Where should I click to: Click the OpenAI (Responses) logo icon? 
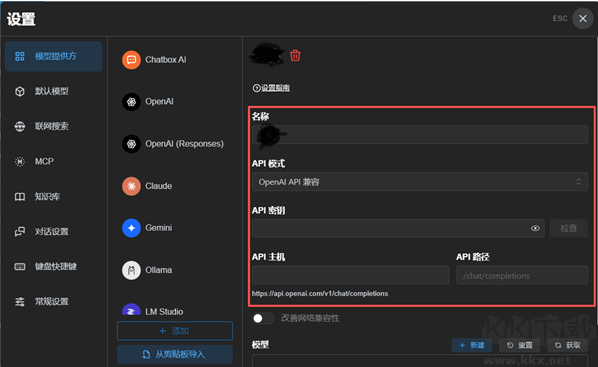(x=131, y=144)
